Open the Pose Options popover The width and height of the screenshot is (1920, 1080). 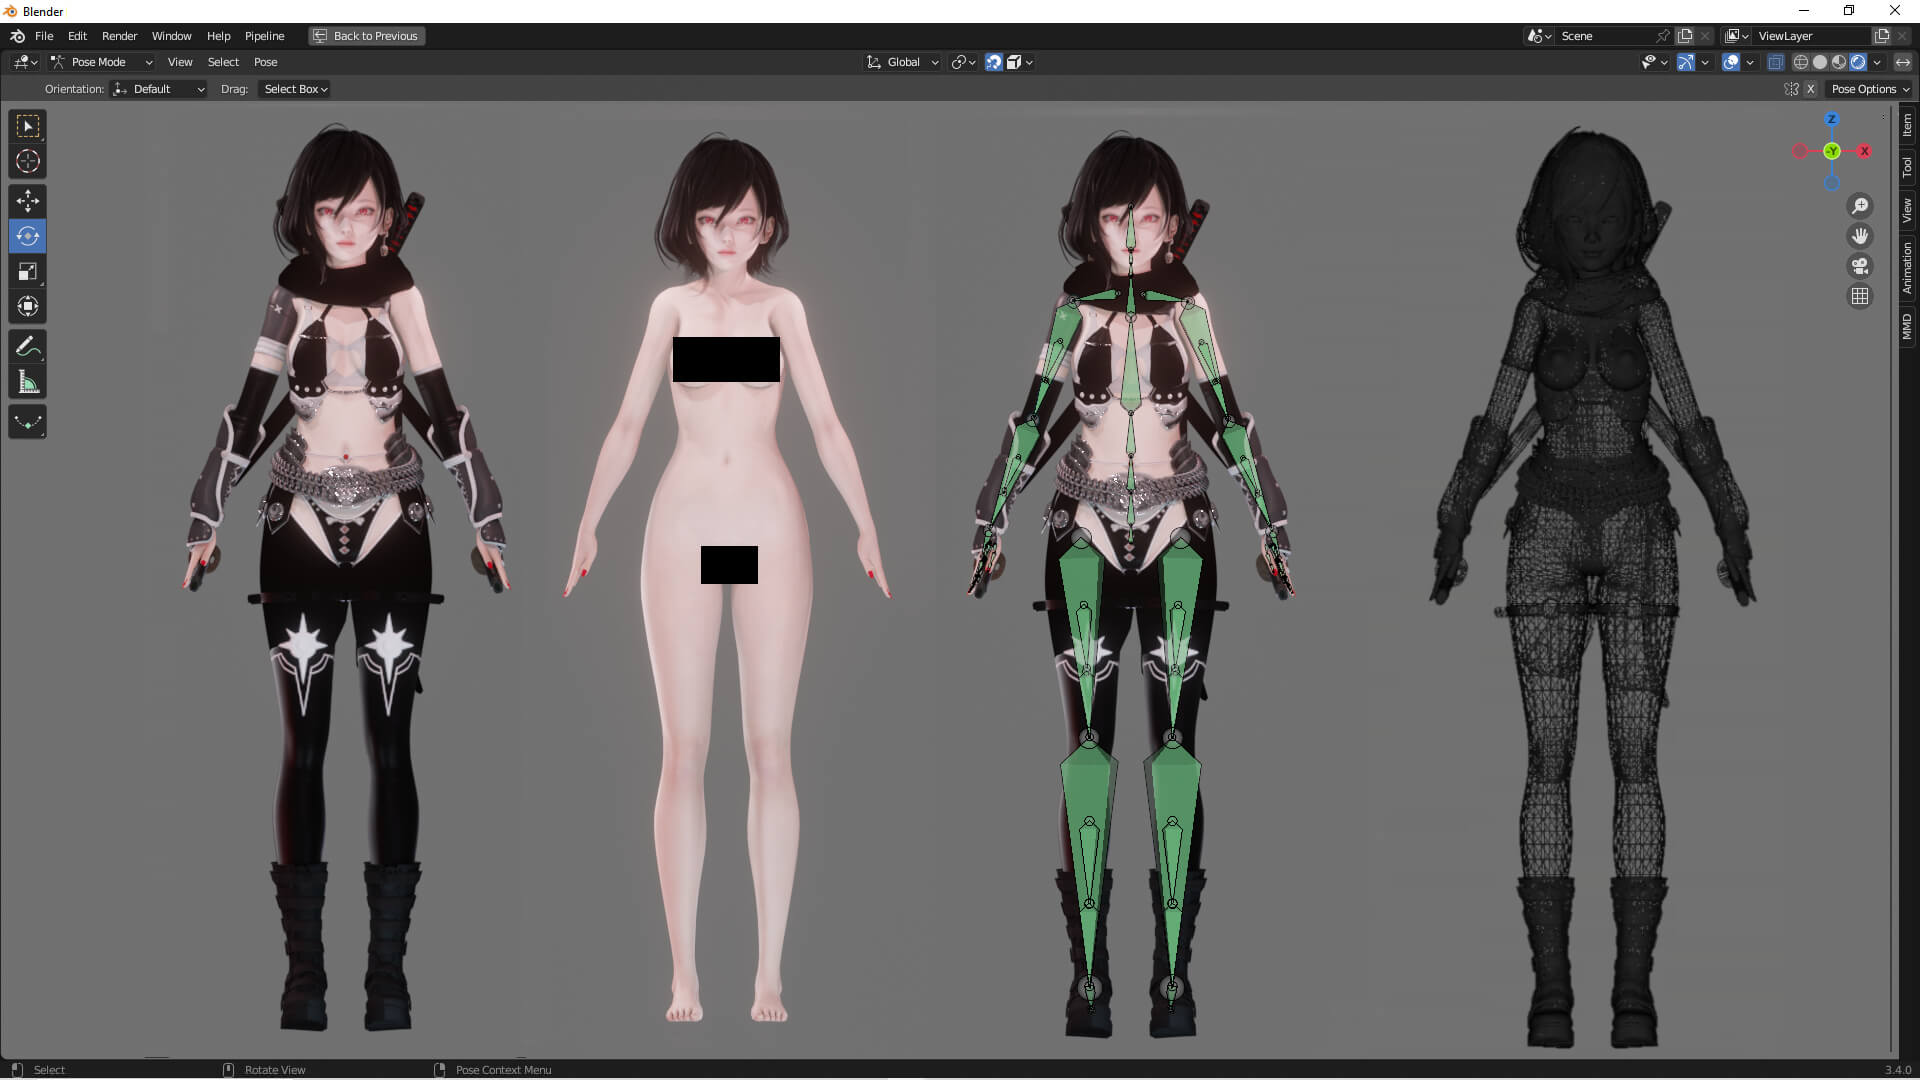(x=1869, y=89)
